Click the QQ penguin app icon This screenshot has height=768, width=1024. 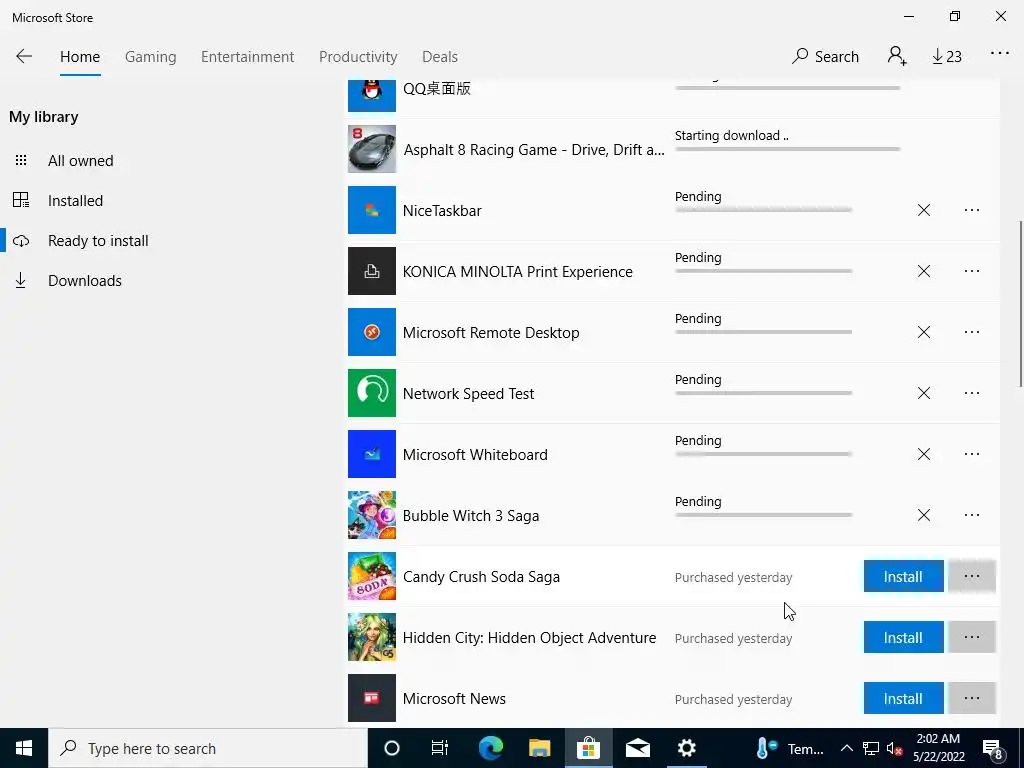[372, 95]
